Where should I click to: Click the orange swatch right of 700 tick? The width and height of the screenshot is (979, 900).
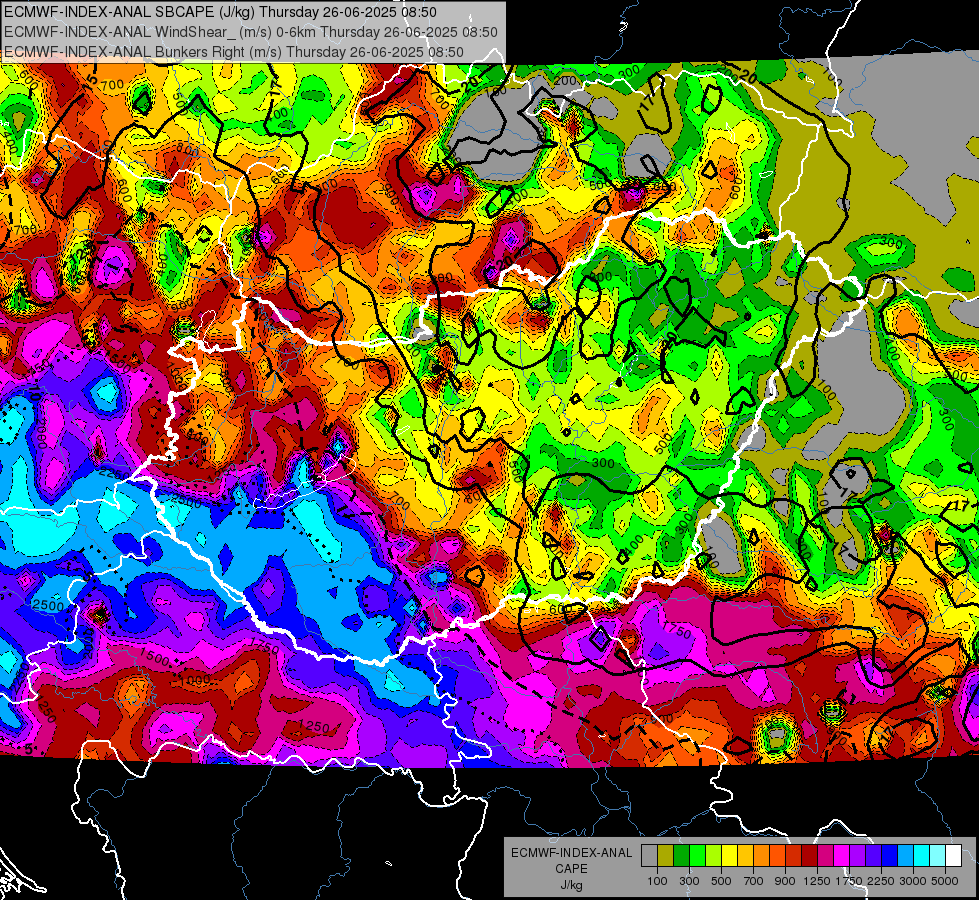tap(761, 856)
